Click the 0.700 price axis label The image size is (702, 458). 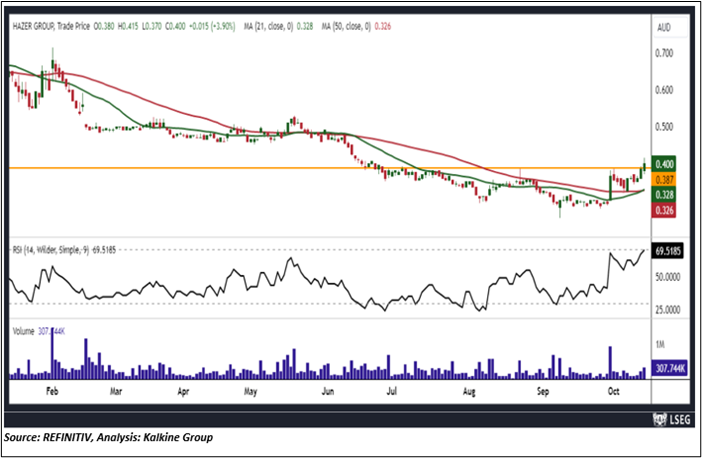point(664,53)
